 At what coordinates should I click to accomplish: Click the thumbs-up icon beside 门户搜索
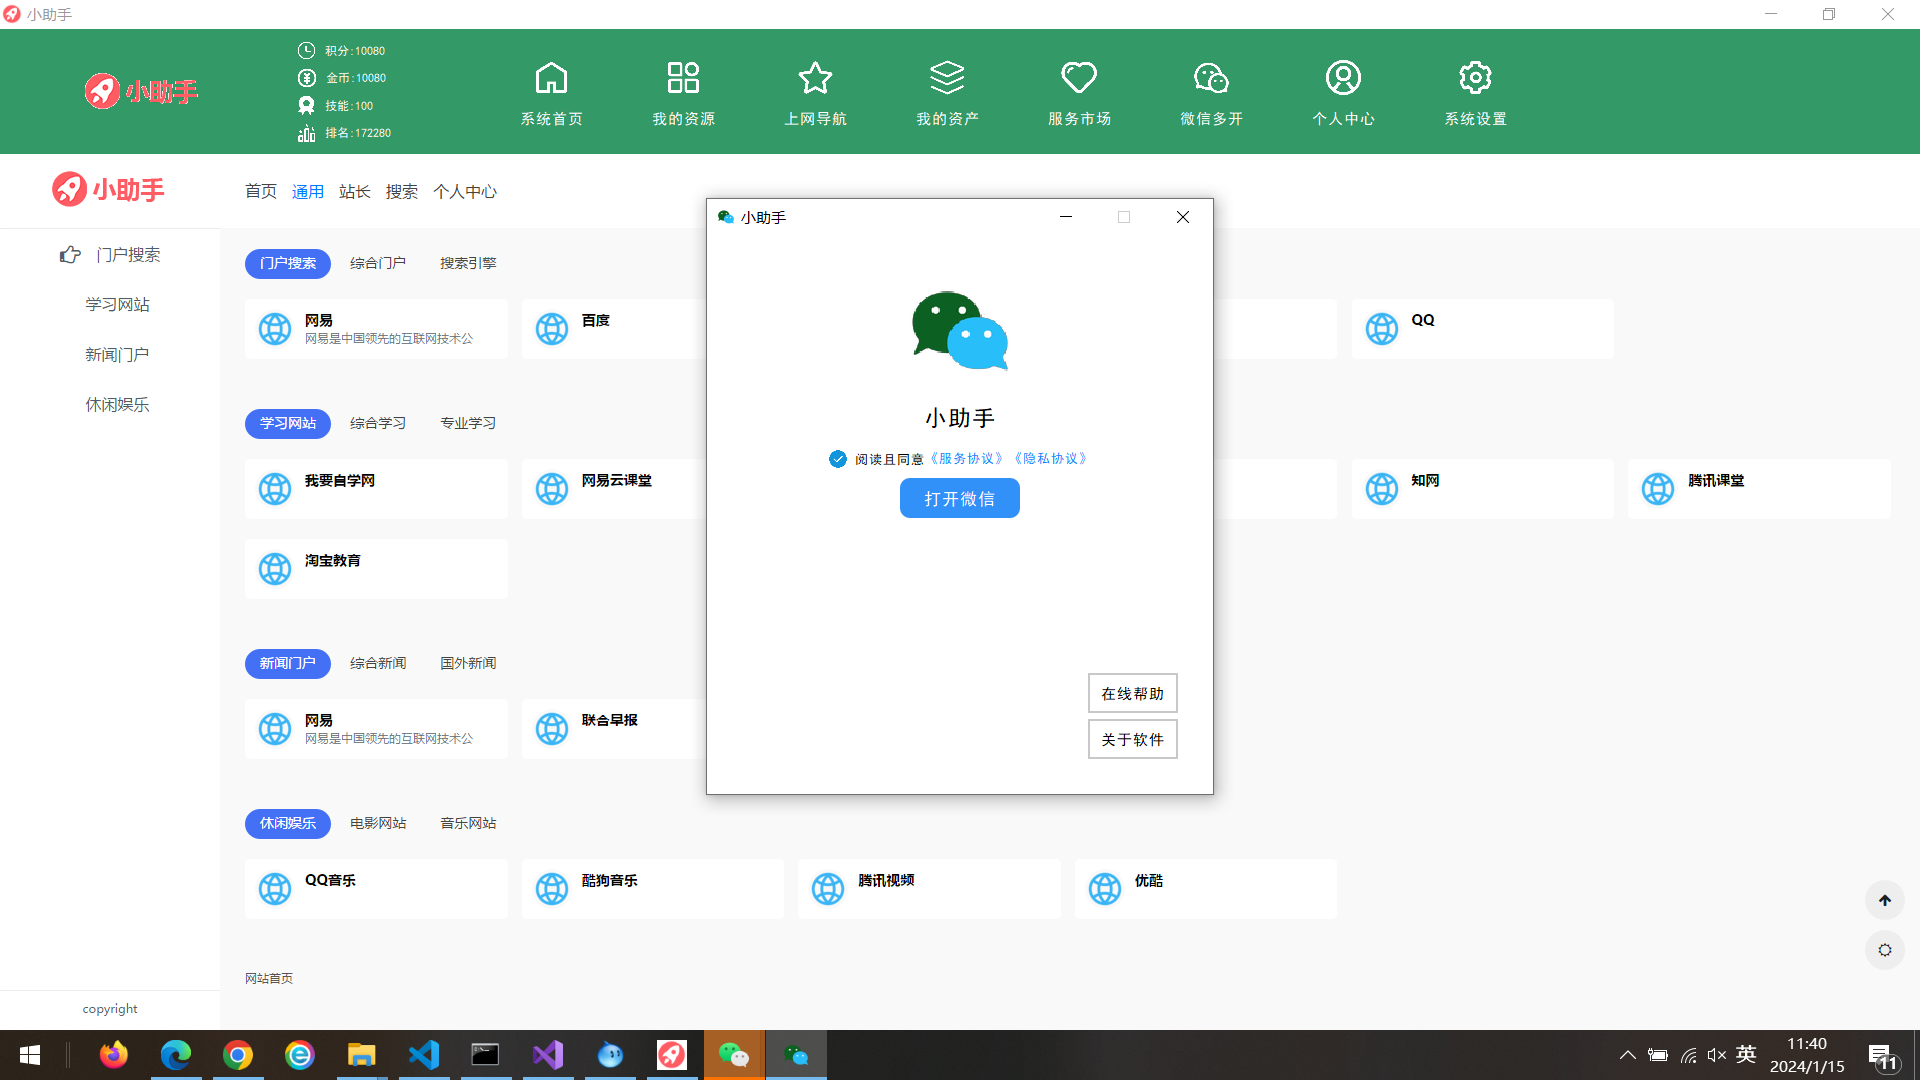point(70,255)
